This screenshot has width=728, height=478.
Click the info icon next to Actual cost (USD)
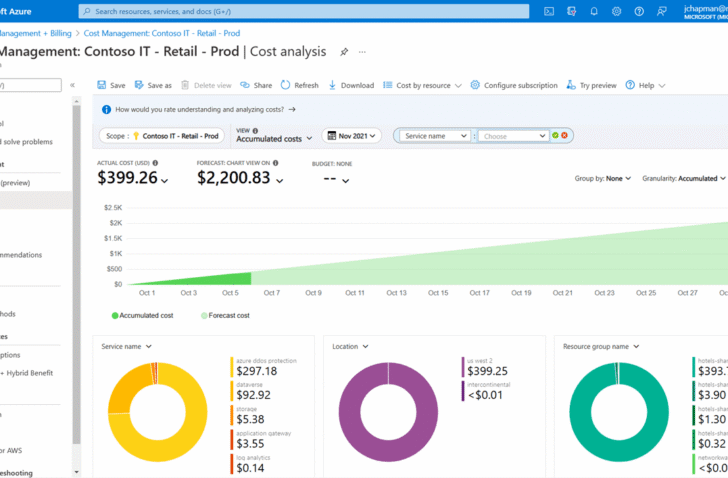point(155,163)
